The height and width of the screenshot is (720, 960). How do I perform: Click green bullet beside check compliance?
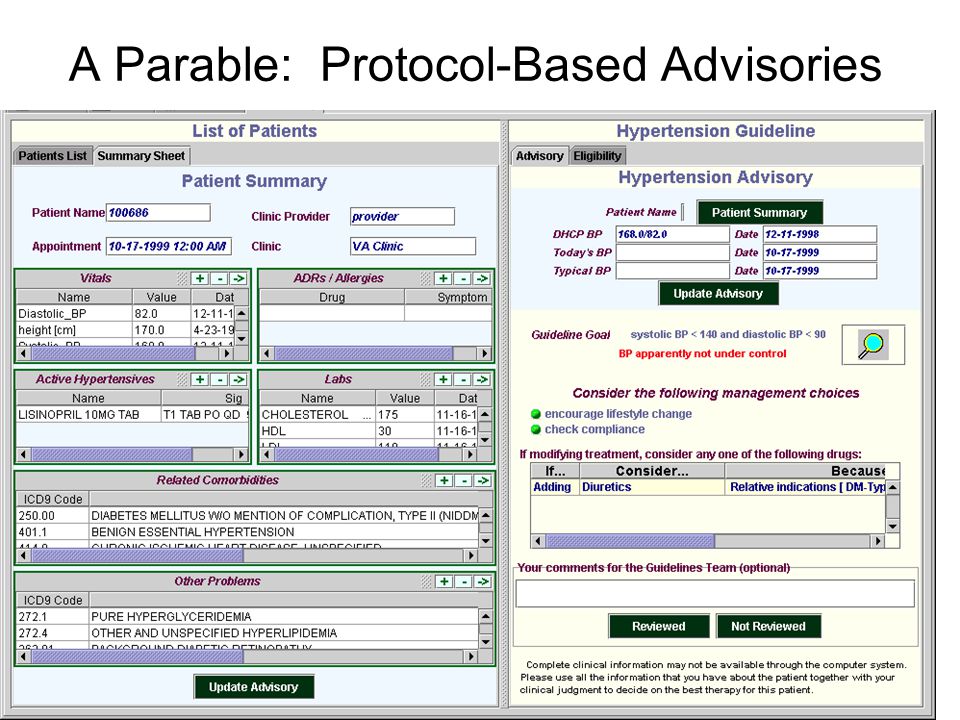tap(536, 429)
